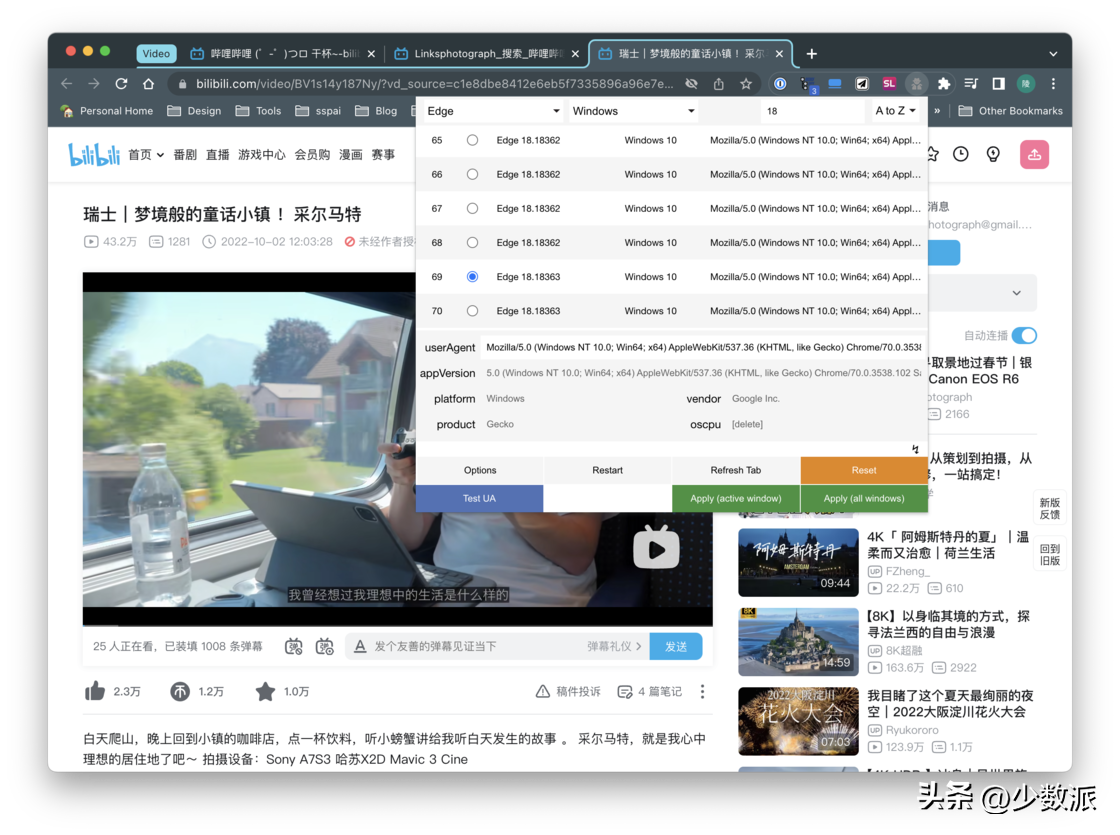
Task: Reload the page in Chrome toolbar
Action: tap(122, 84)
